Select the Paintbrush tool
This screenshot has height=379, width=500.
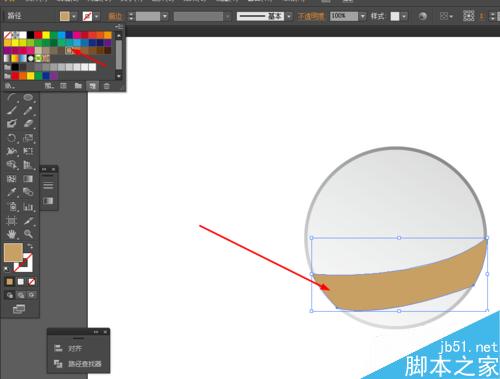(12, 110)
